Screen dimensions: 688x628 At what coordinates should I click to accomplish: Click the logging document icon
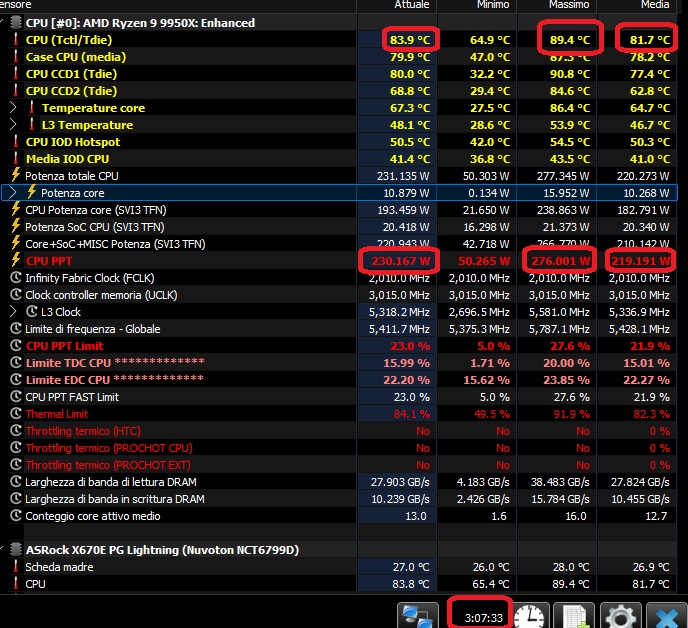[574, 616]
